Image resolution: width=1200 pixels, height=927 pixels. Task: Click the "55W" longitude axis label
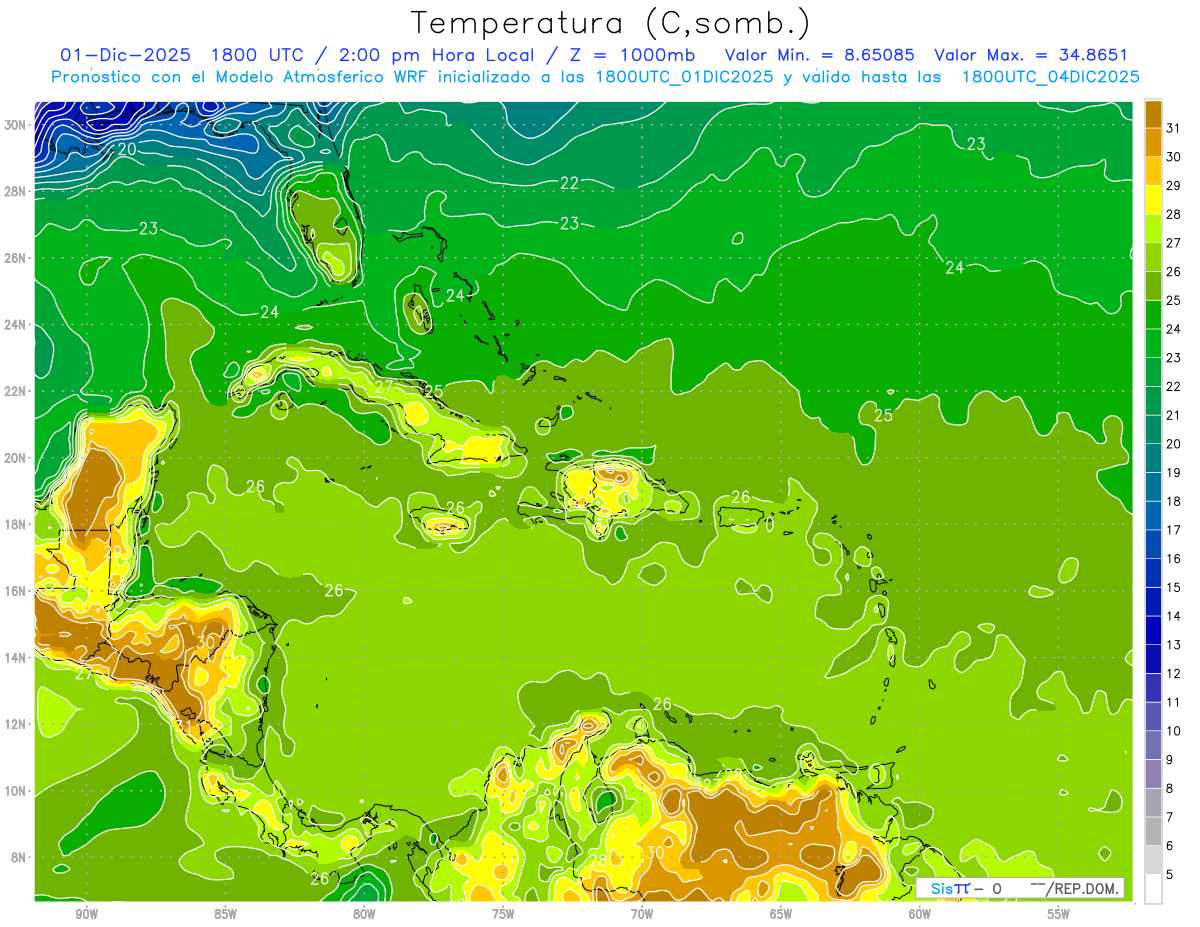(x=1059, y=914)
